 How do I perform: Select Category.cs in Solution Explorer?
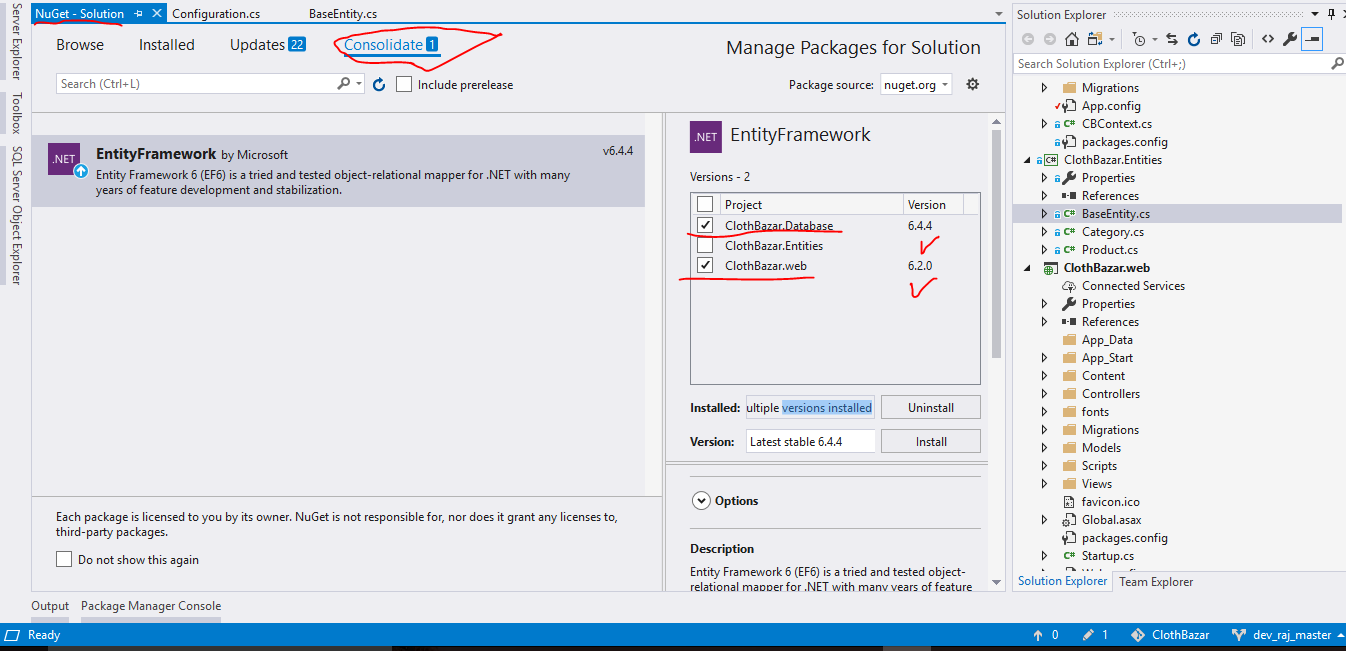1112,232
